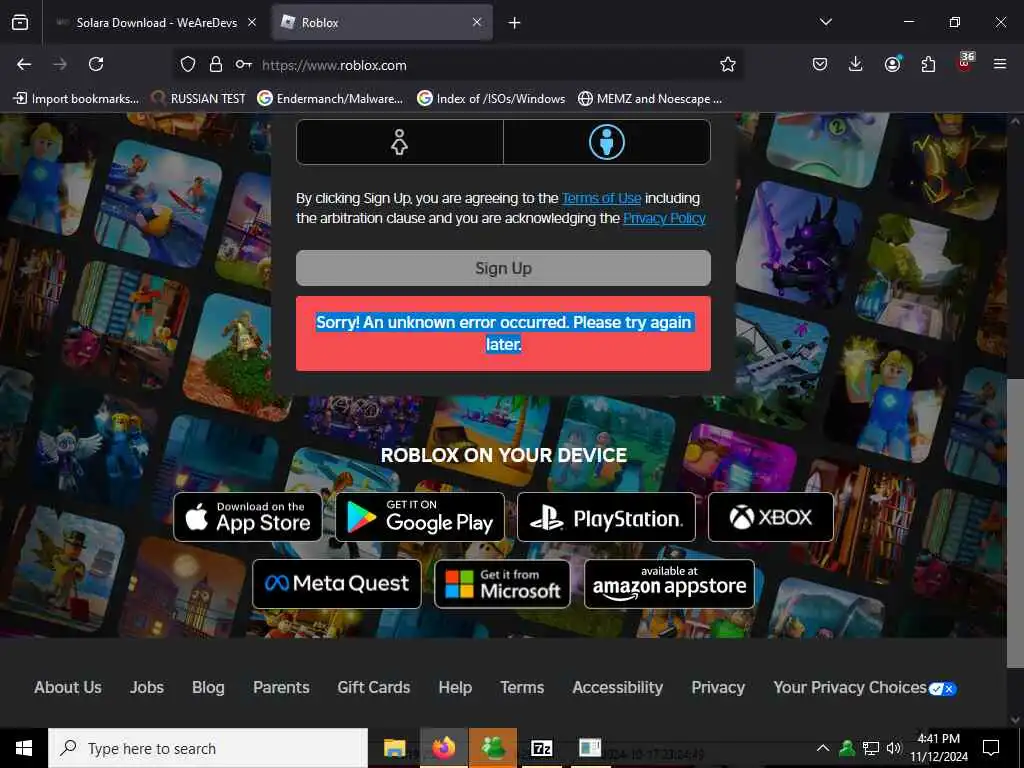Click the site padlock icon

pyautogui.click(x=216, y=64)
